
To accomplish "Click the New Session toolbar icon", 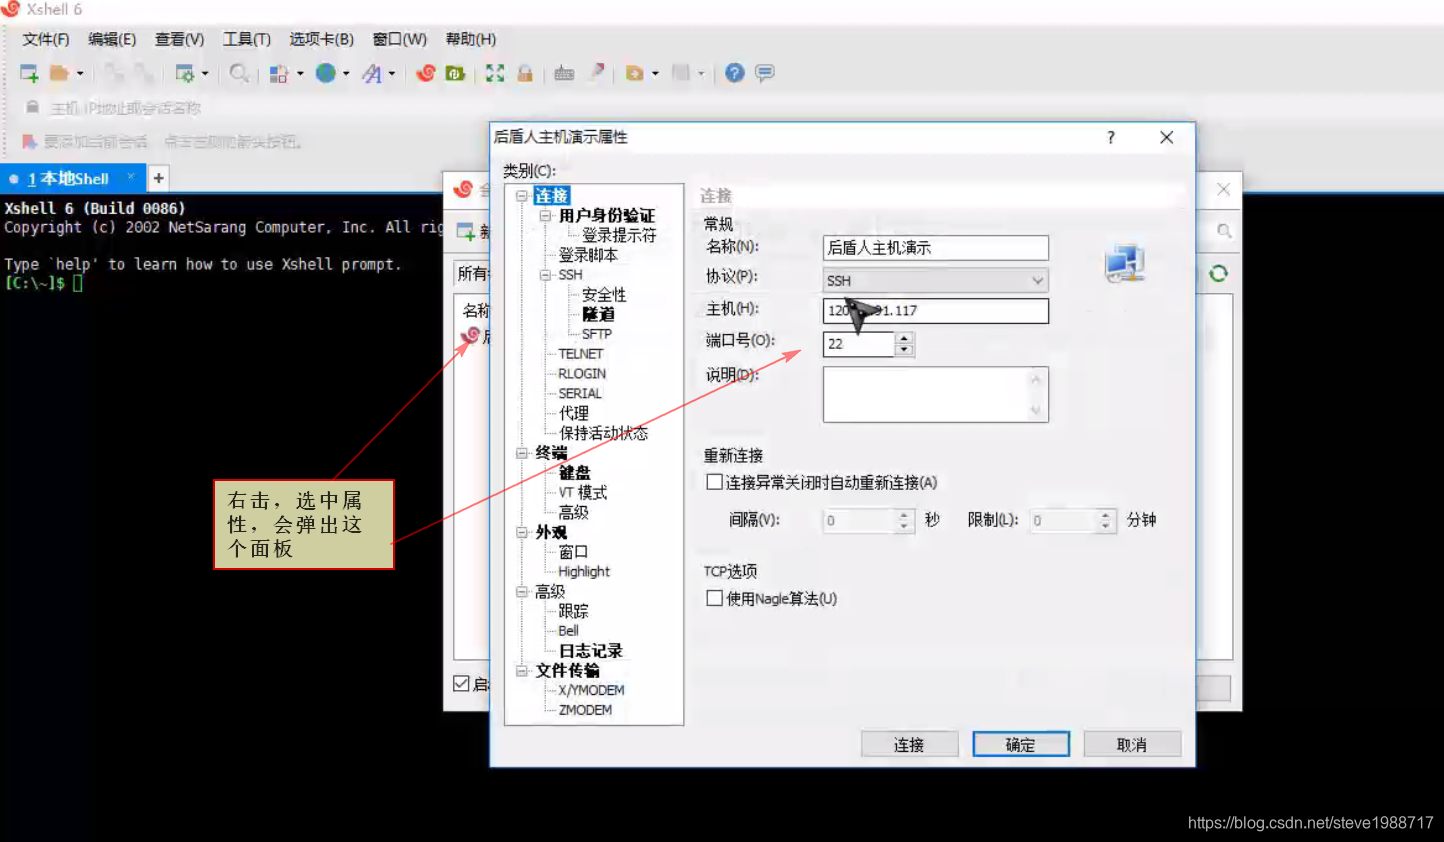I will pos(29,73).
